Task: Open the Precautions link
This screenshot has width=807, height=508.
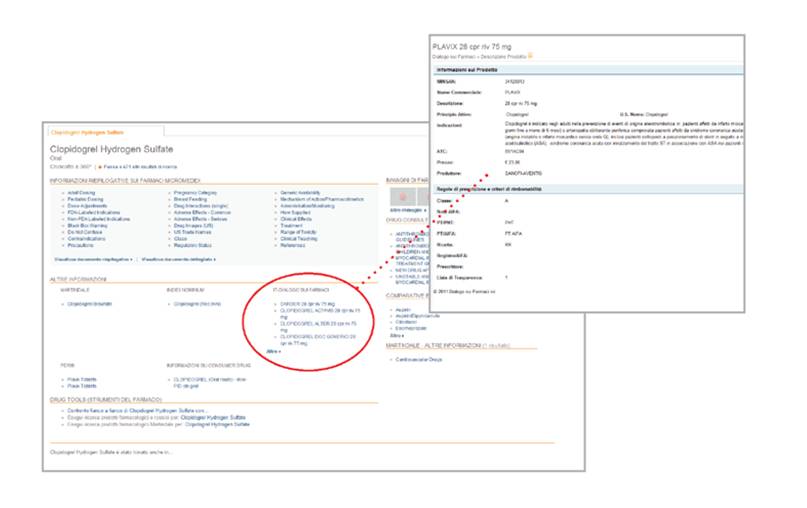Action: point(81,246)
